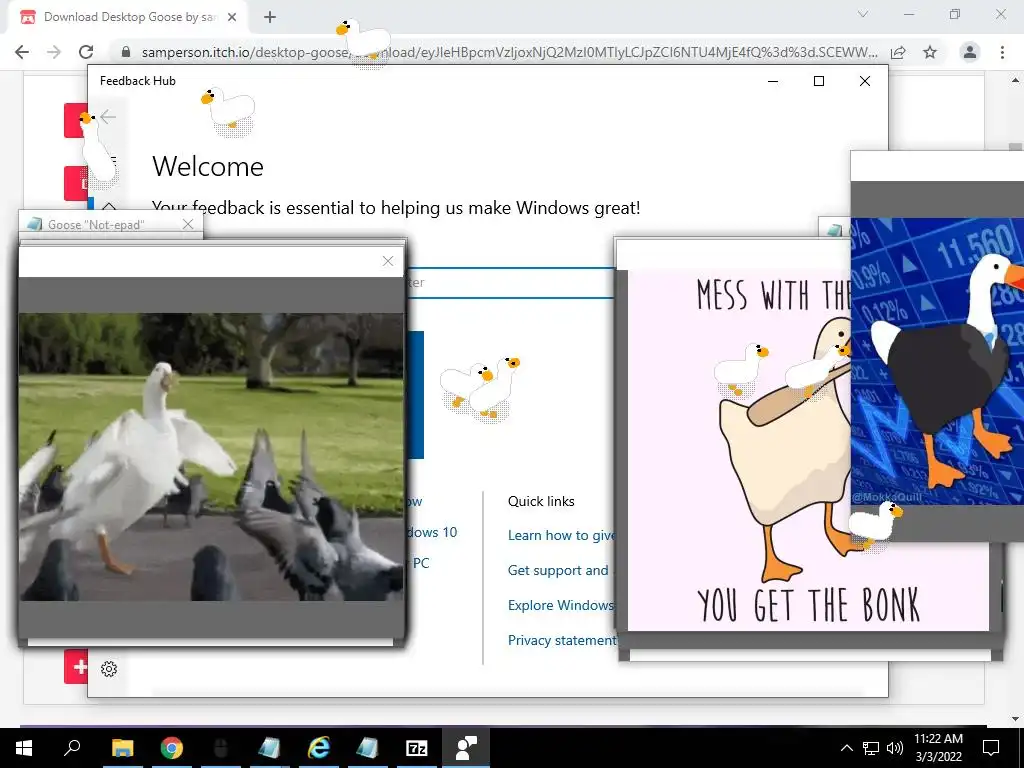Viewport: 1024px width, 768px height.
Task: Open clock showing 11:22 AM
Action: 938,748
